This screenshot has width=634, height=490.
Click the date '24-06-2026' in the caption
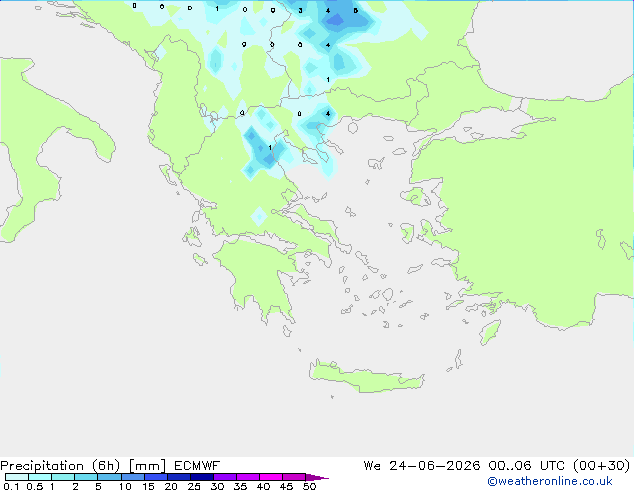pos(435,466)
